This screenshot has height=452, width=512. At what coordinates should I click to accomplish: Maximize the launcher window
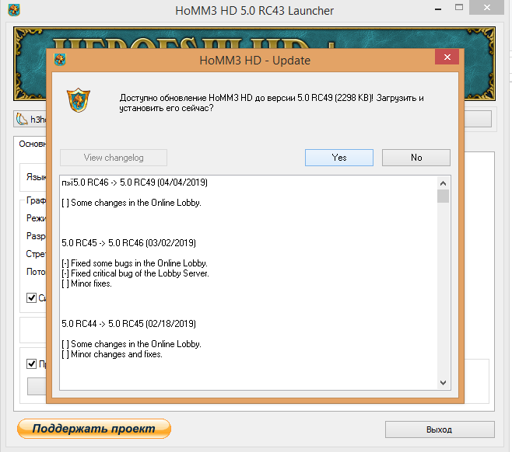(459, 7)
